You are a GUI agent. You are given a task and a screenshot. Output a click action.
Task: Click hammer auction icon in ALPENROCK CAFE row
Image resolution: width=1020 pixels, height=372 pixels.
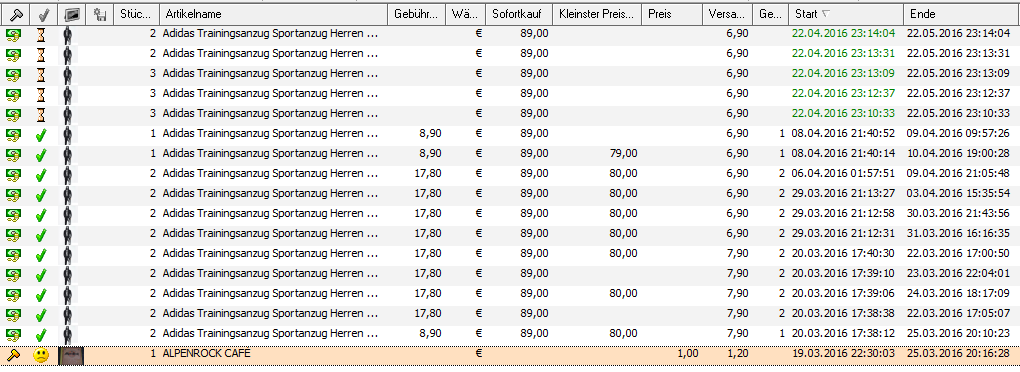tap(12, 356)
